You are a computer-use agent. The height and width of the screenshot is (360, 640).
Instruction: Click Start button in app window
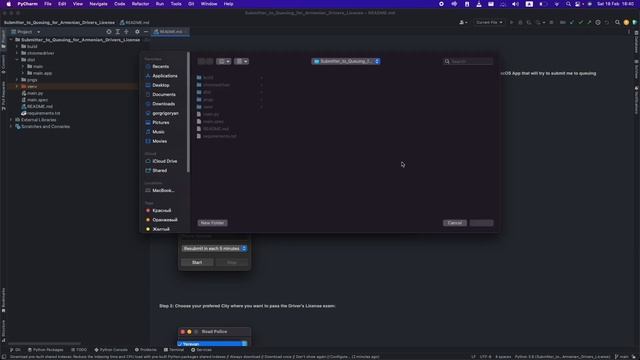click(x=197, y=262)
